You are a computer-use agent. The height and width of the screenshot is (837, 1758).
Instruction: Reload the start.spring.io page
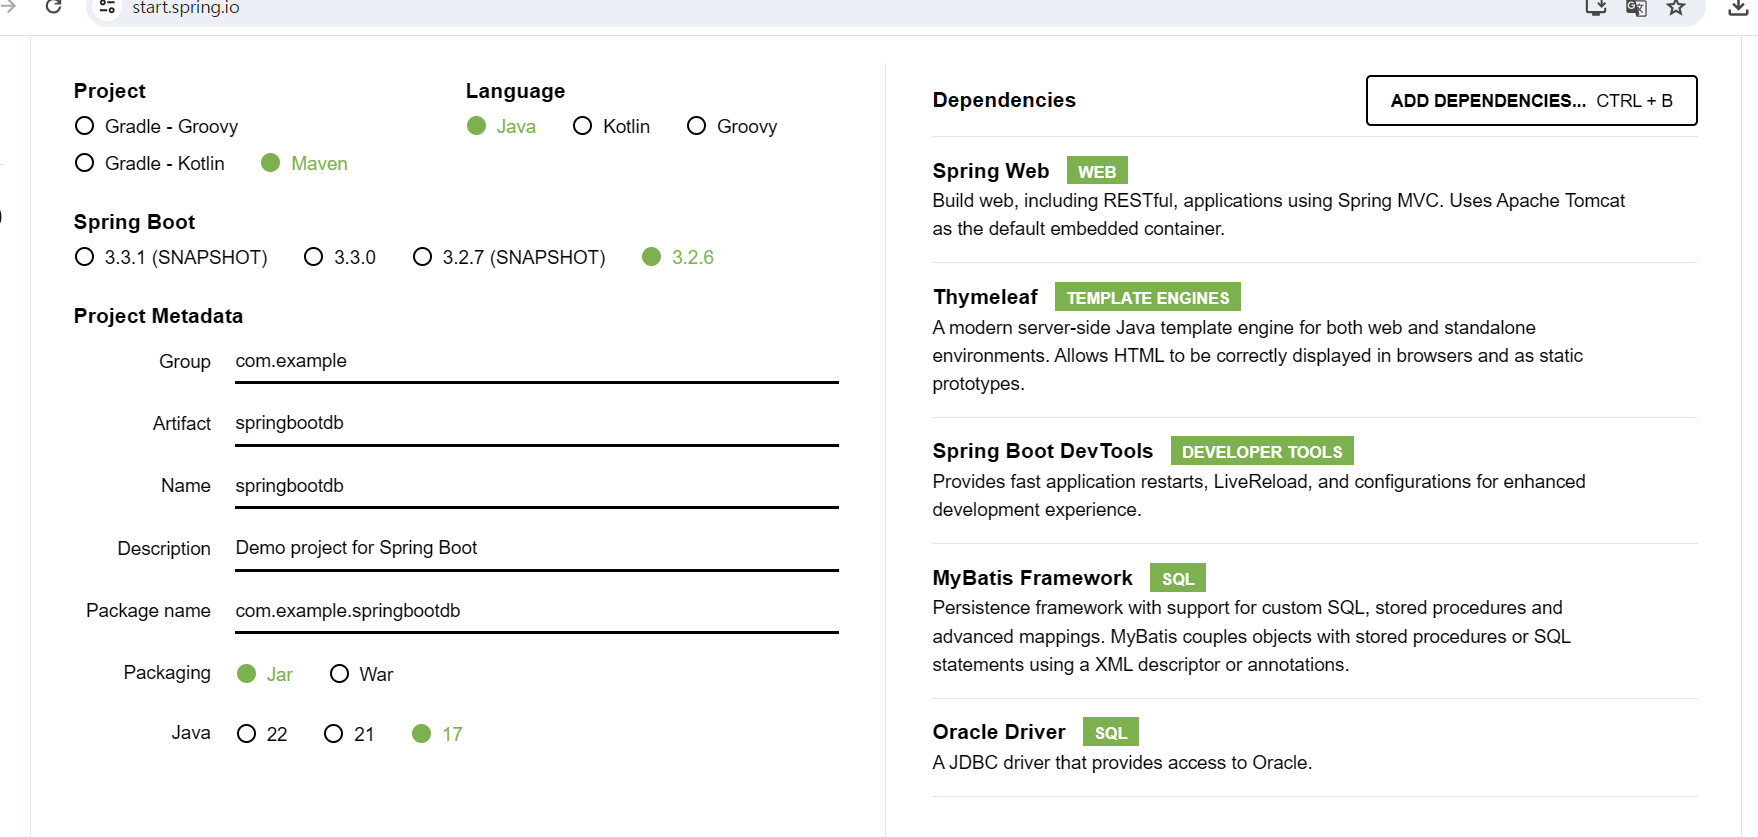pos(54,8)
